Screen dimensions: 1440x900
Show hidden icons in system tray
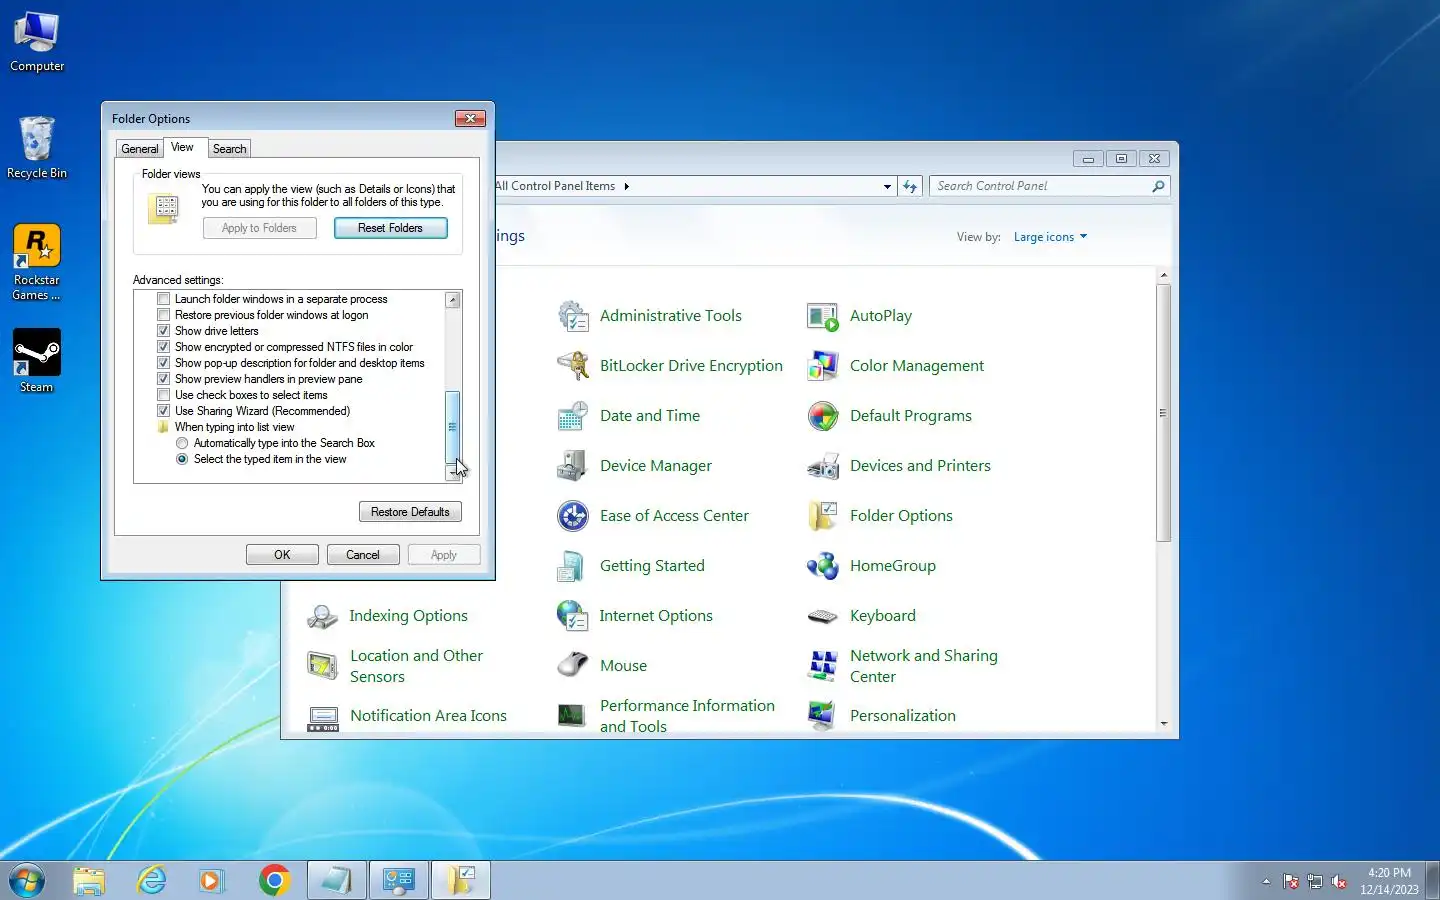1266,881
